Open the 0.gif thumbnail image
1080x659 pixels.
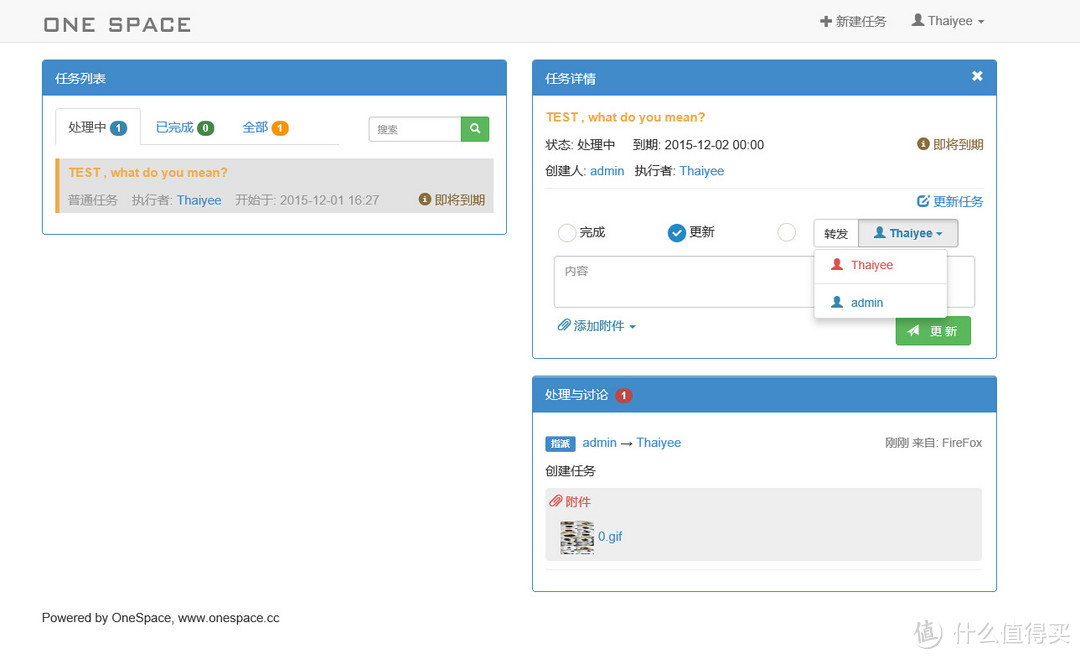click(577, 537)
